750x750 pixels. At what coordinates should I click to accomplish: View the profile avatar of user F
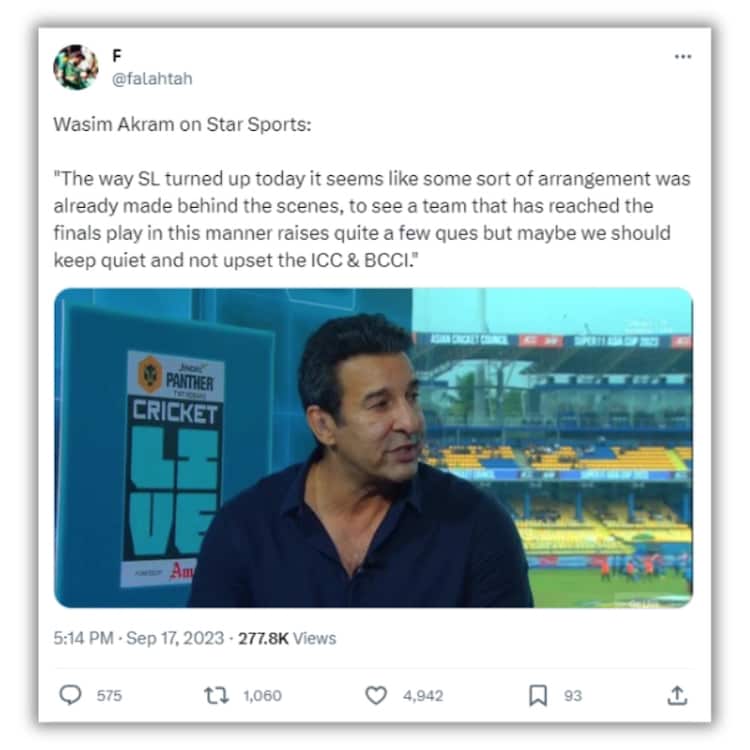coord(76,67)
